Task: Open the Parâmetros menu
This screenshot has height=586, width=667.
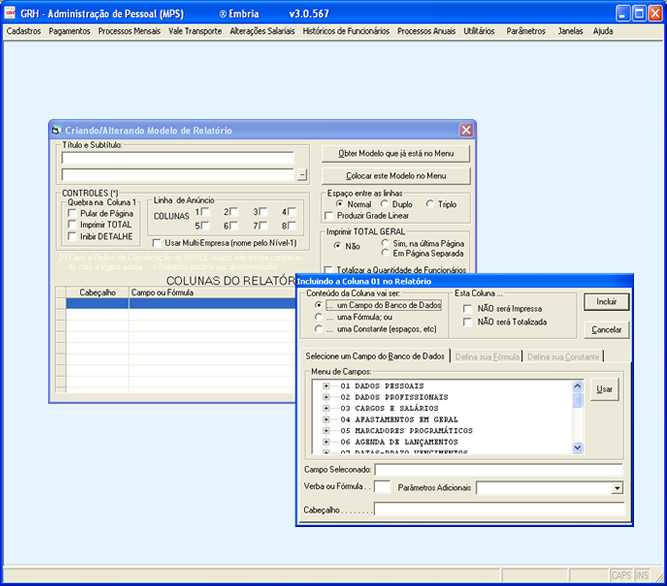Action: 526,31
